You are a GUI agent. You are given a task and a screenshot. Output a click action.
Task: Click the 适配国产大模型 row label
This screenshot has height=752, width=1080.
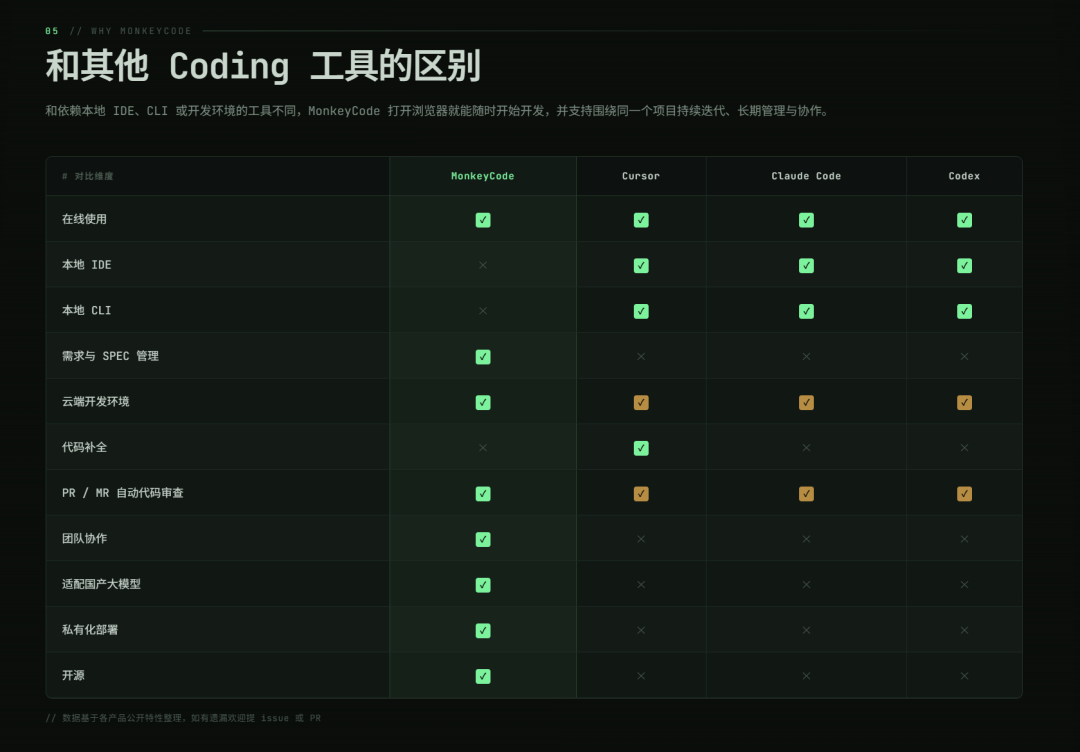point(101,584)
